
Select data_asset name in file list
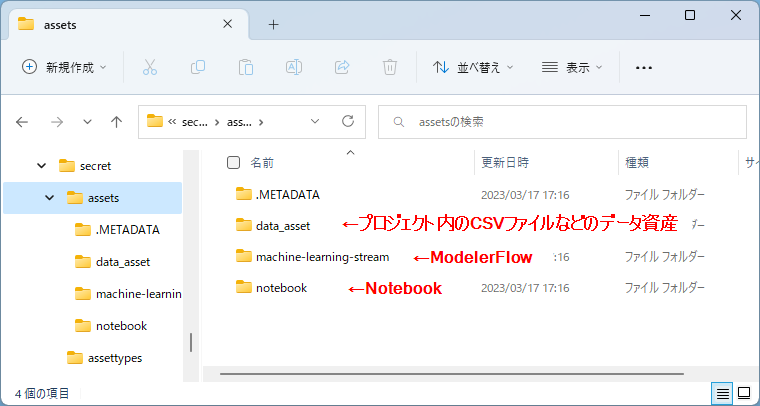point(283,226)
